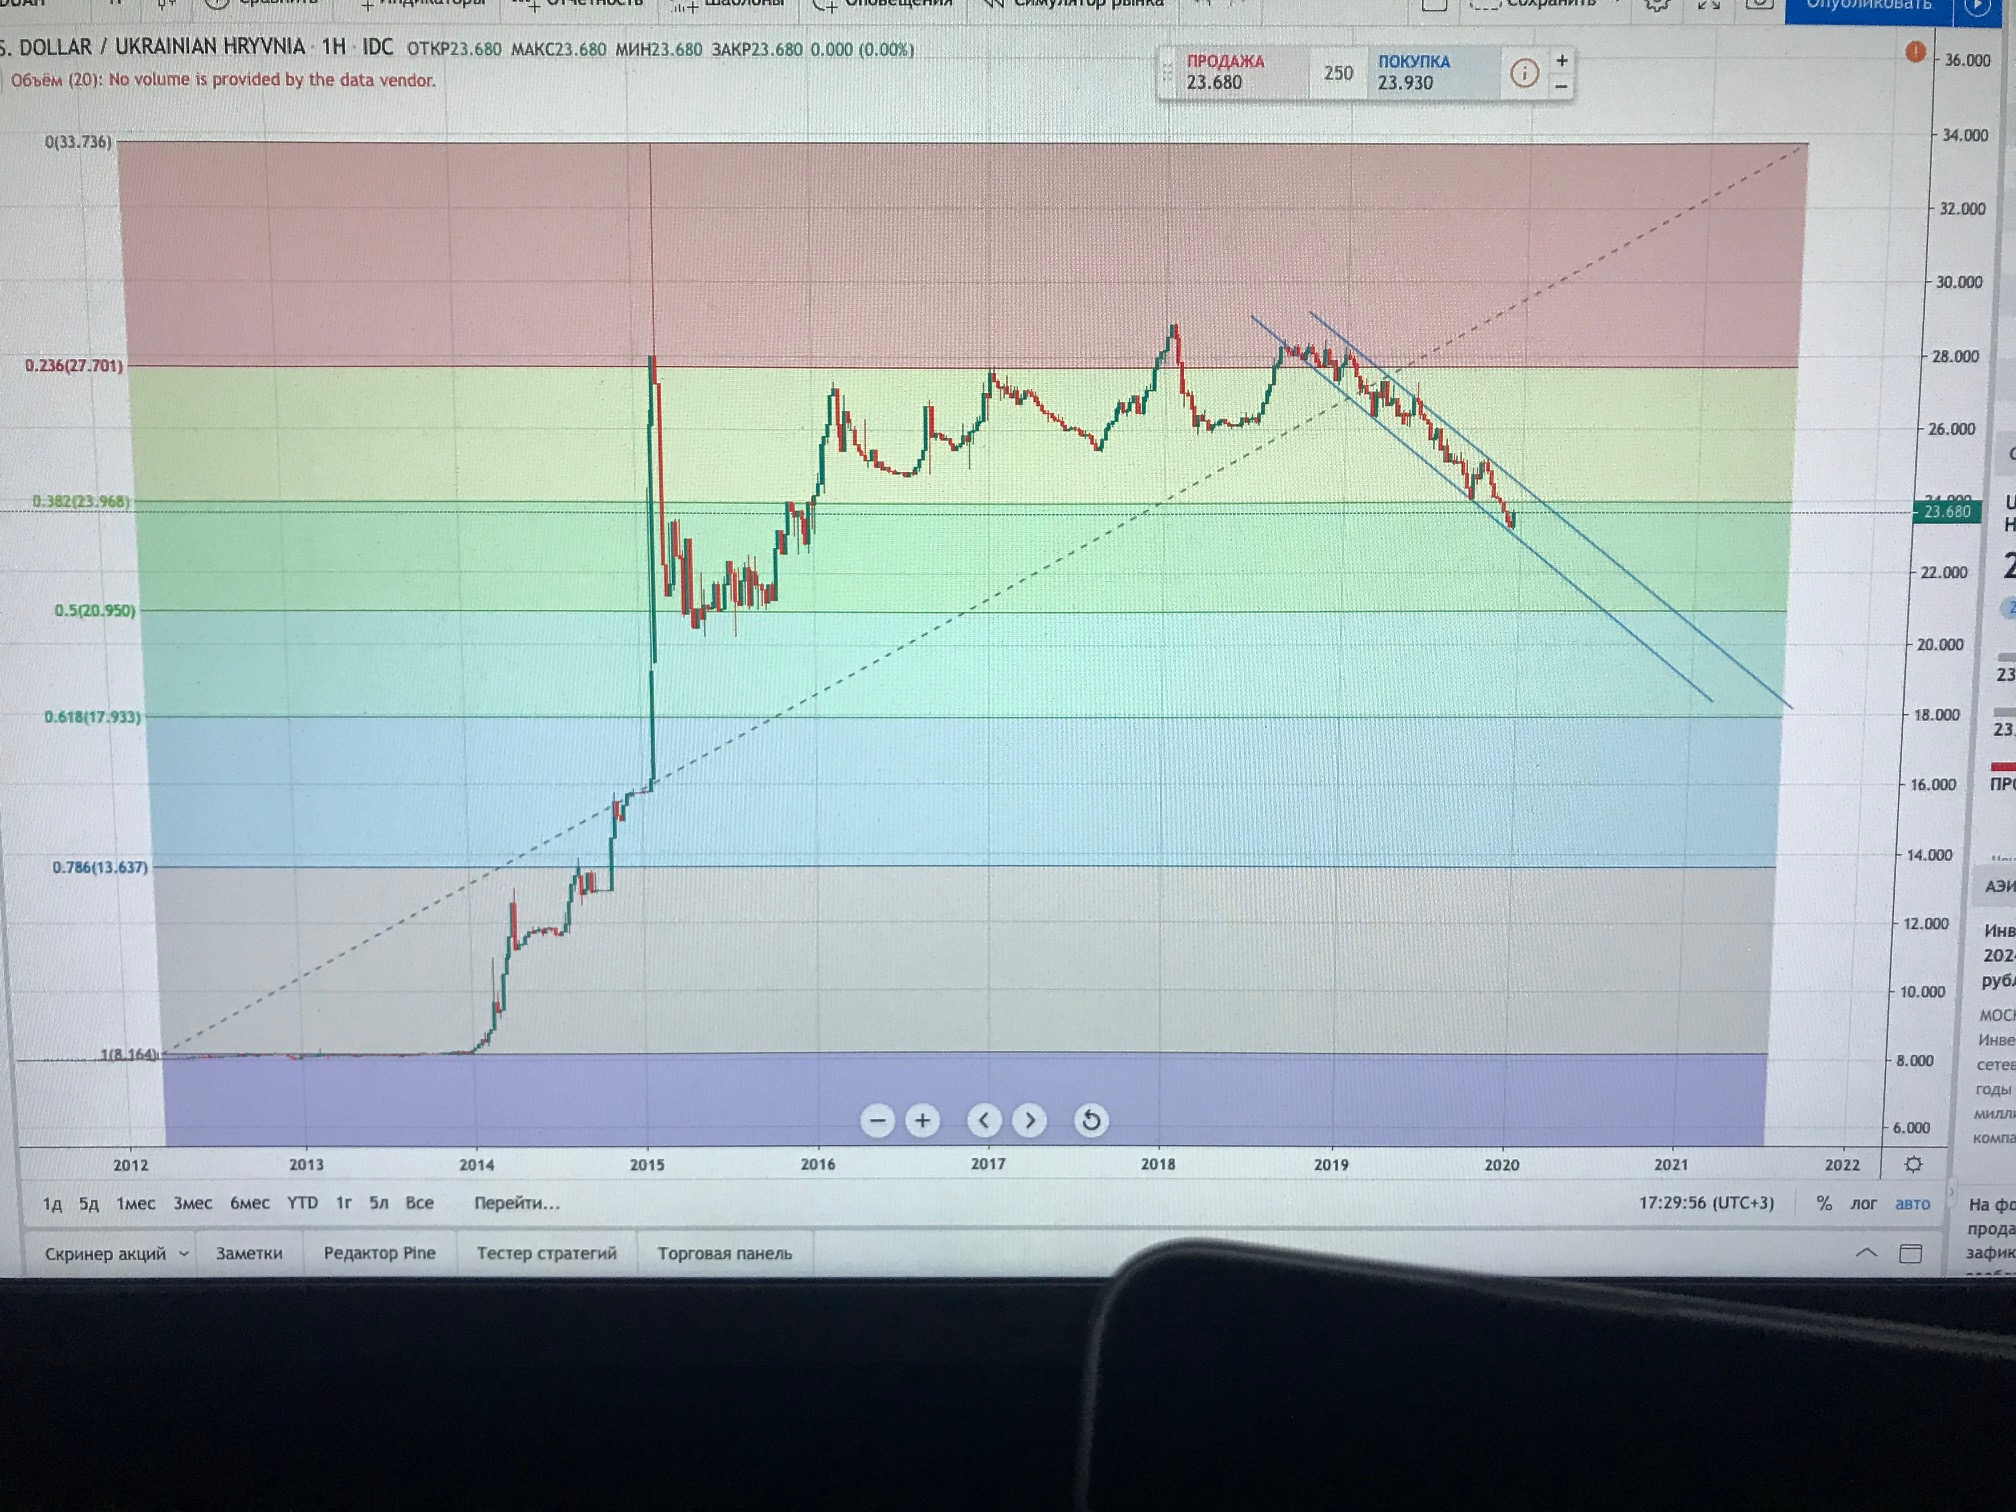Screen dimensions: 2016x1512
Task: Switch to the 'Торговая панель' tab
Action: (x=724, y=1253)
